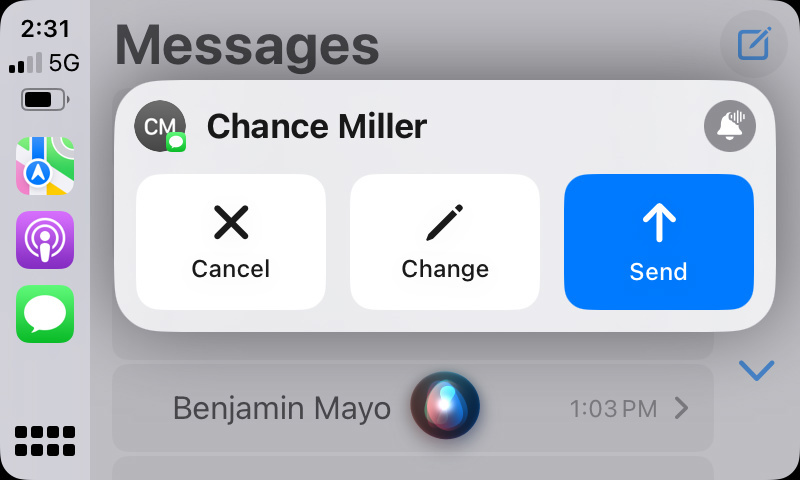The image size is (800, 480).
Task: Click the up arrow on Send
Action: pos(659,222)
